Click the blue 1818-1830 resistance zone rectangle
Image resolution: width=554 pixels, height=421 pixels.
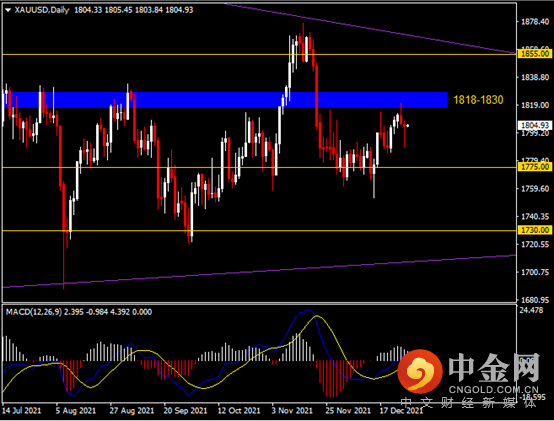click(x=226, y=100)
